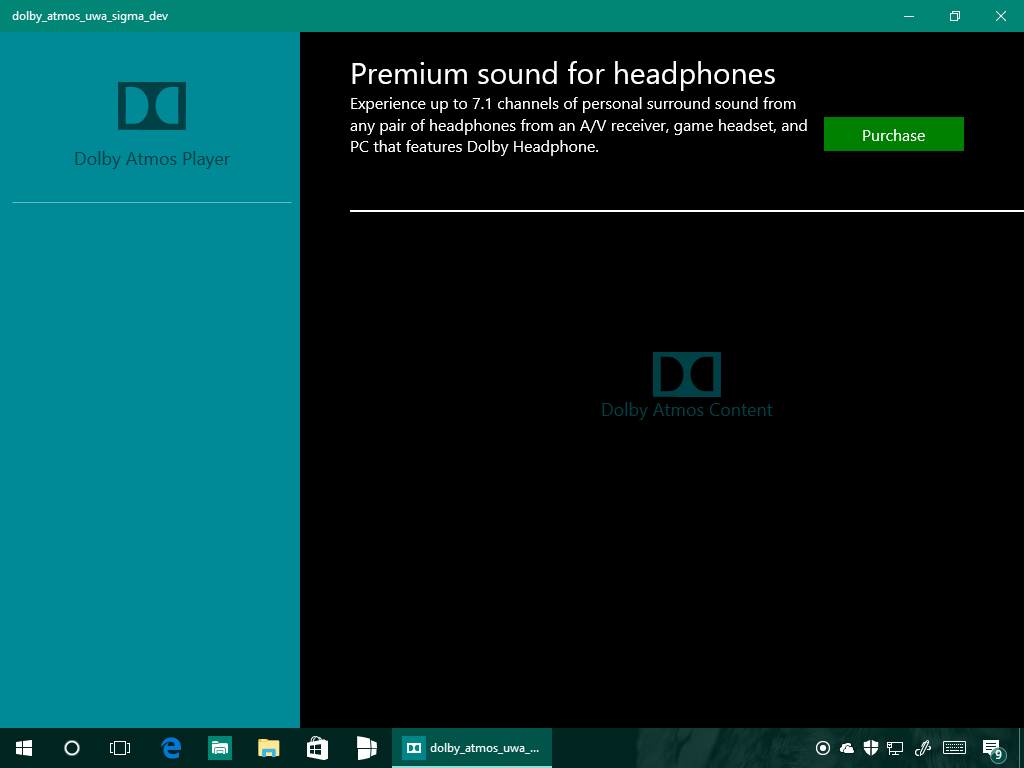Click the Dolby logo in the sidebar
Image resolution: width=1024 pixels, height=768 pixels.
(x=152, y=106)
